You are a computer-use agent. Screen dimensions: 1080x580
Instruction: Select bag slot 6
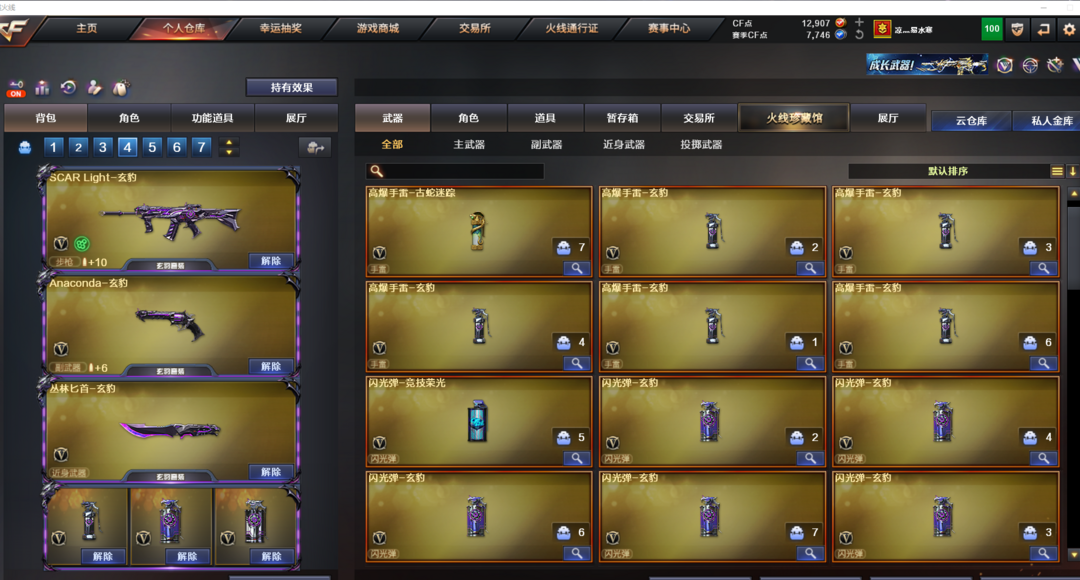pos(176,147)
